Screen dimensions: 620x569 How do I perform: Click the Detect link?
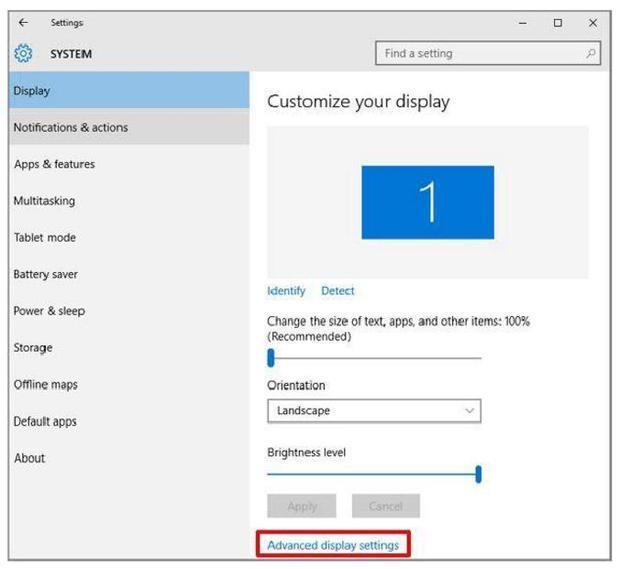click(338, 291)
